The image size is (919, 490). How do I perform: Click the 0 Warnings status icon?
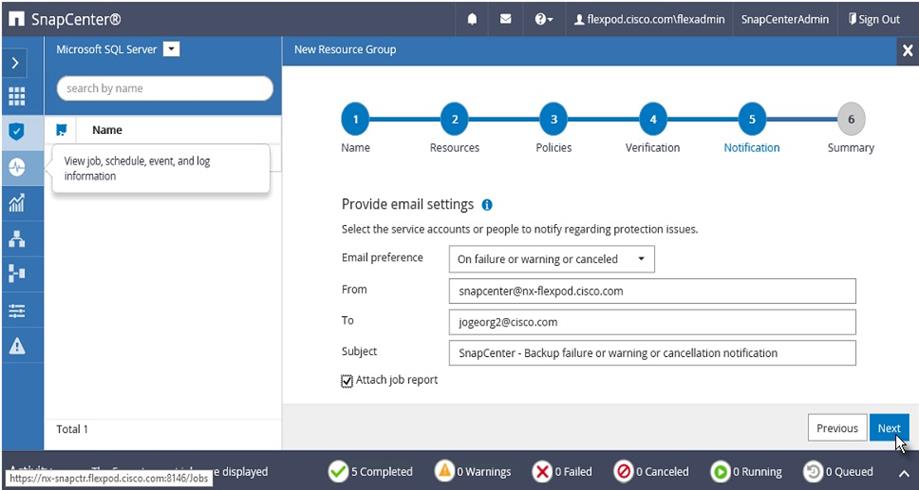tap(445, 471)
